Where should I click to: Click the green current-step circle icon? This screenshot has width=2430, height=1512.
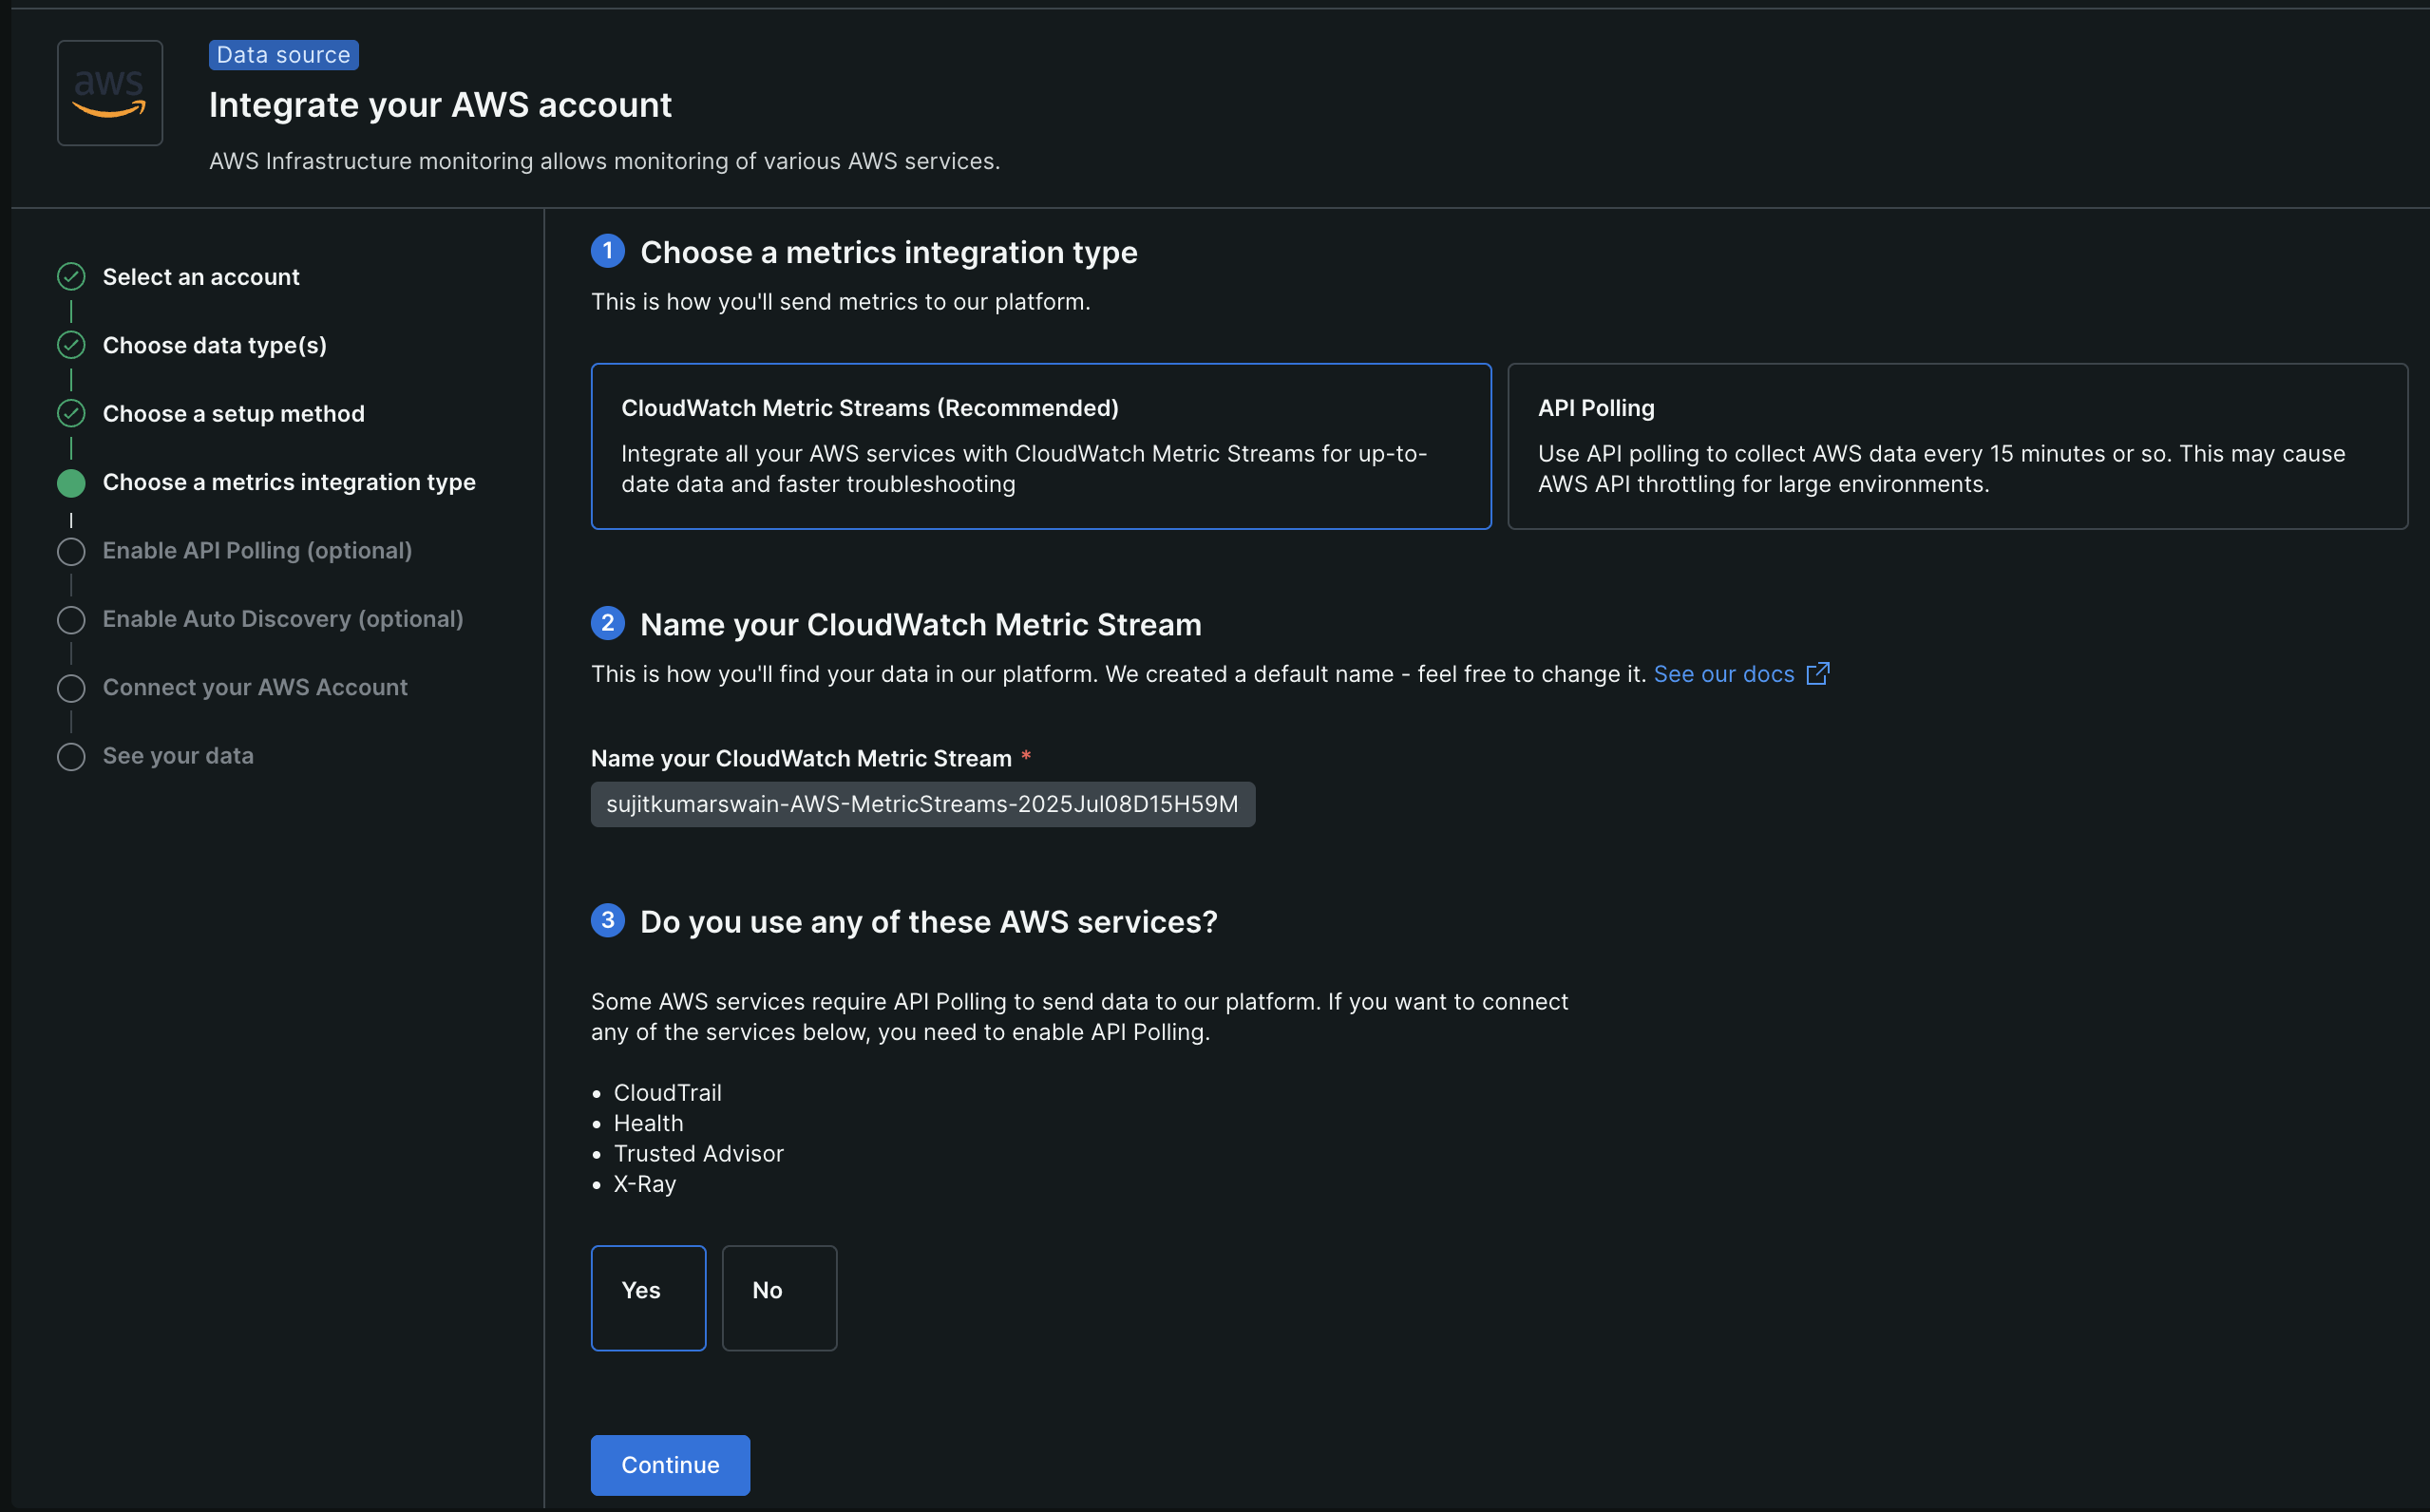pos(71,482)
